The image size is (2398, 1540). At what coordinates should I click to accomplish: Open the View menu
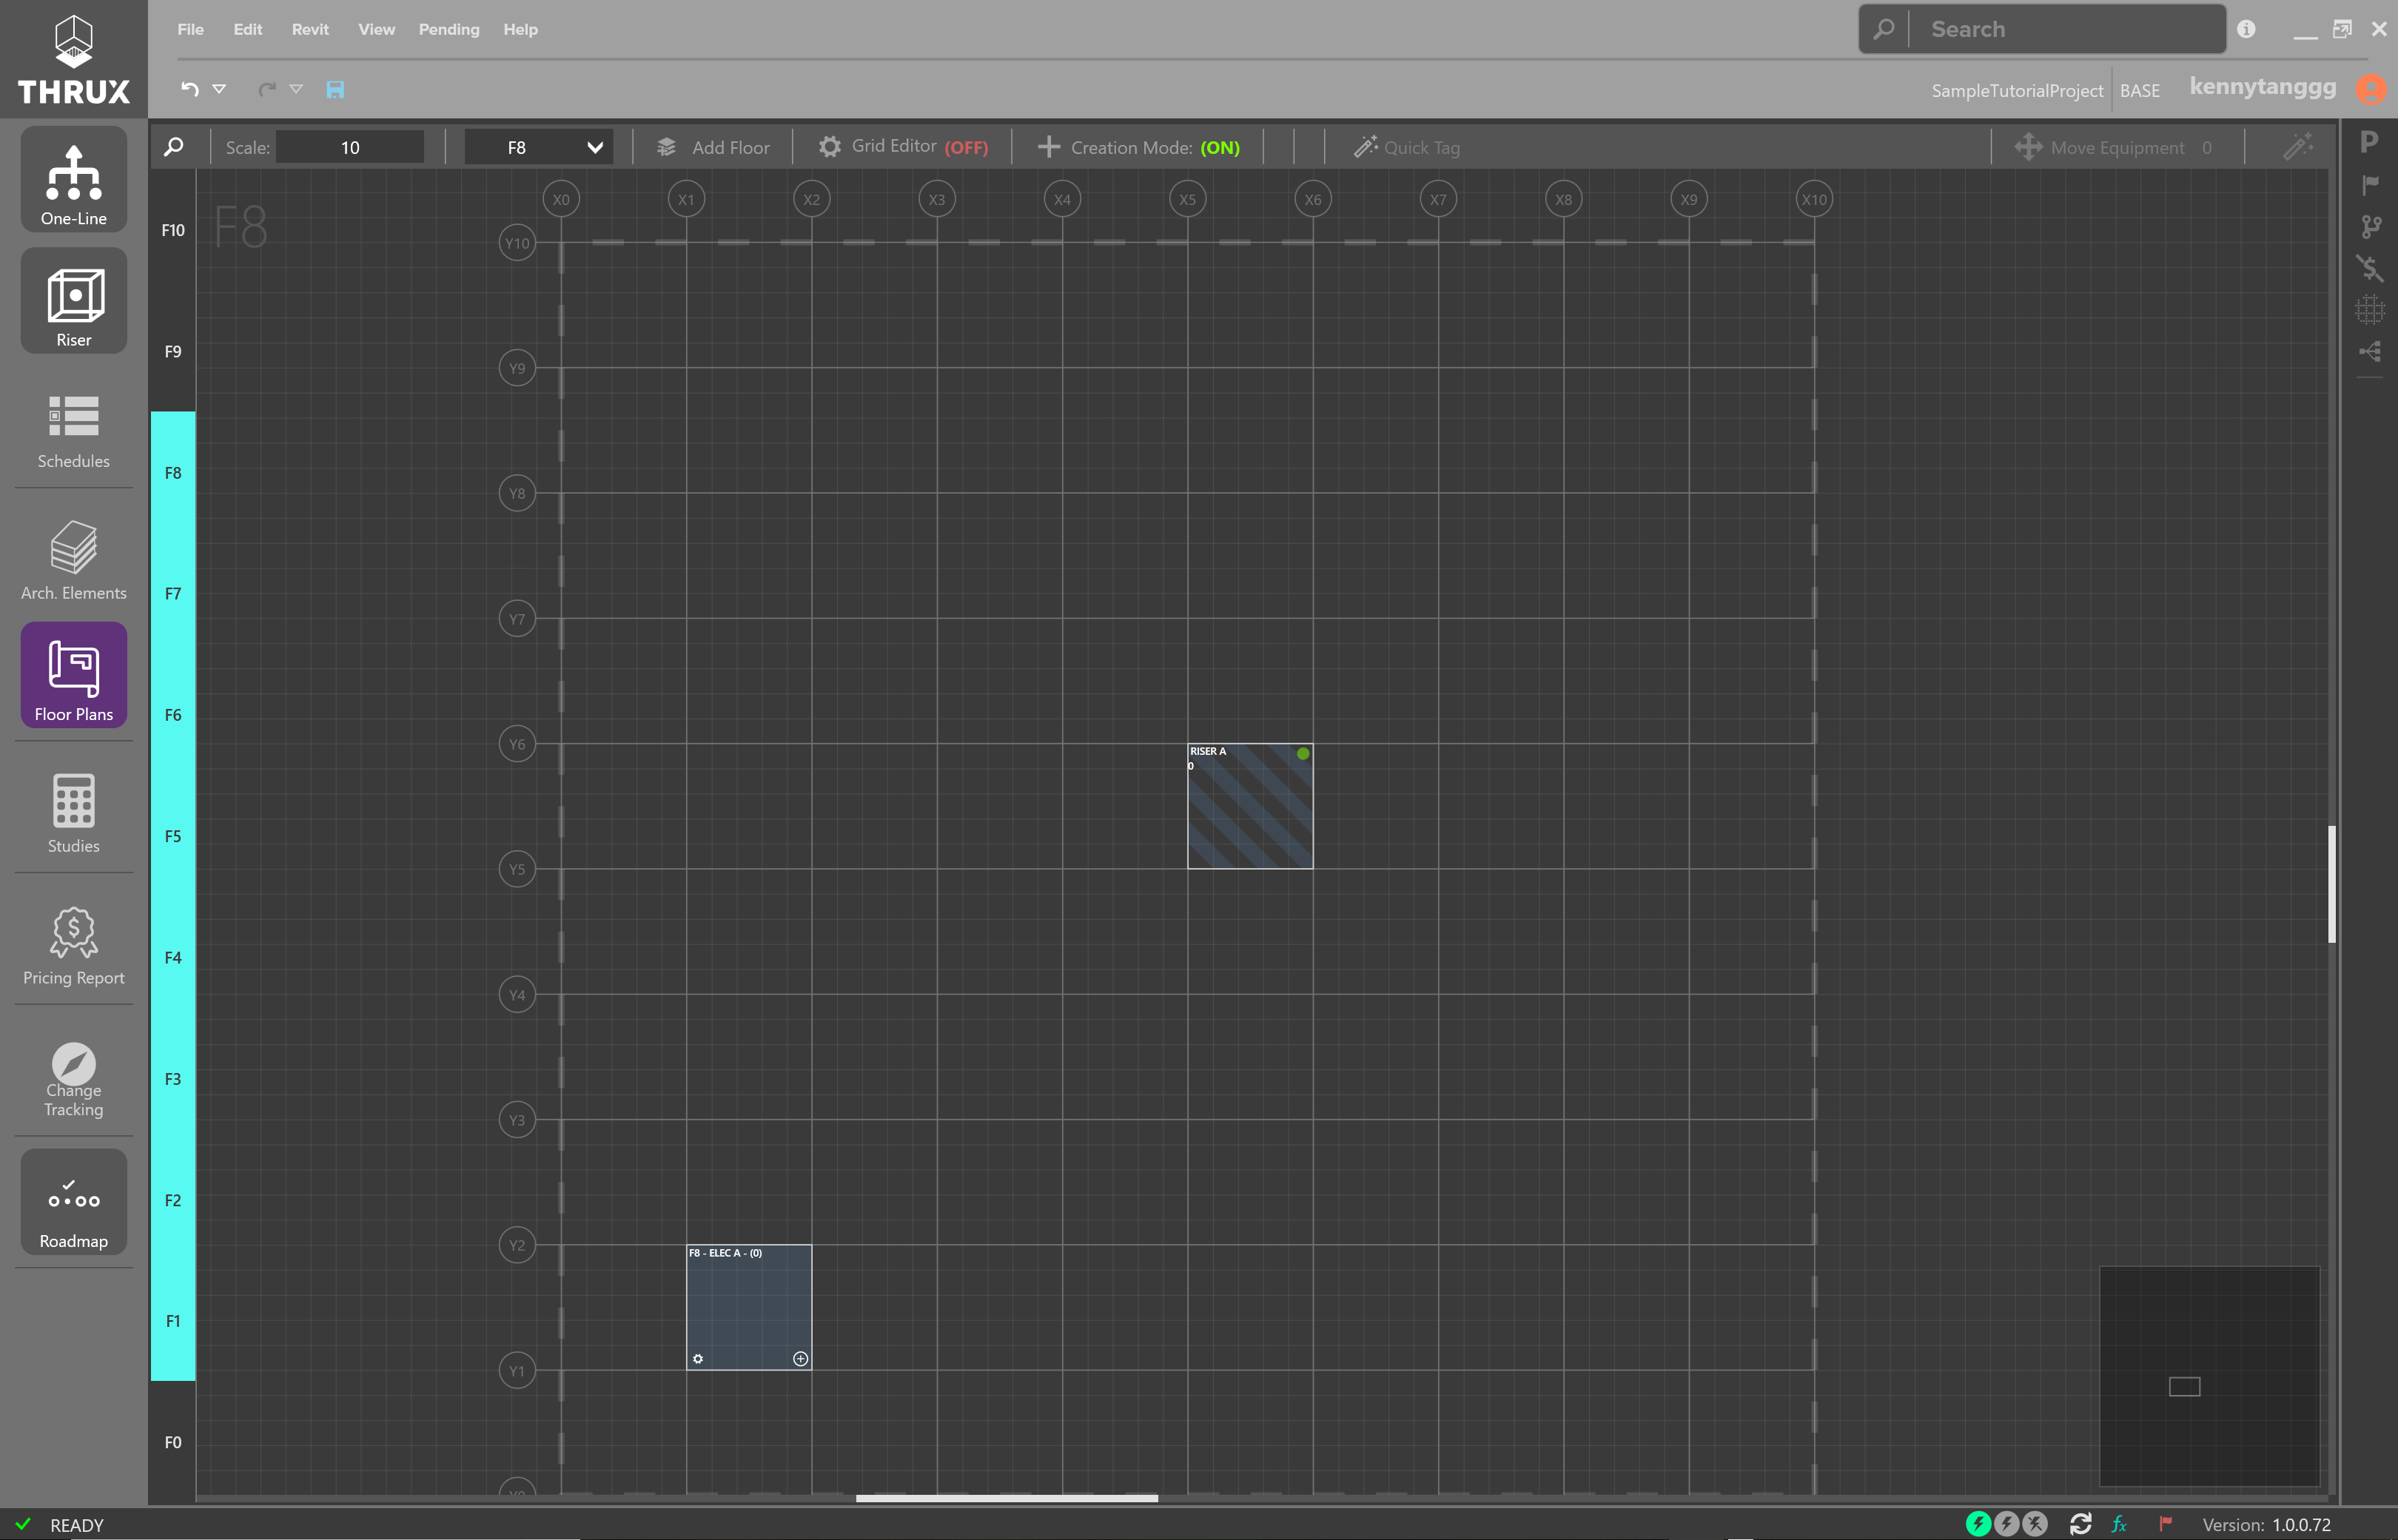[x=377, y=29]
